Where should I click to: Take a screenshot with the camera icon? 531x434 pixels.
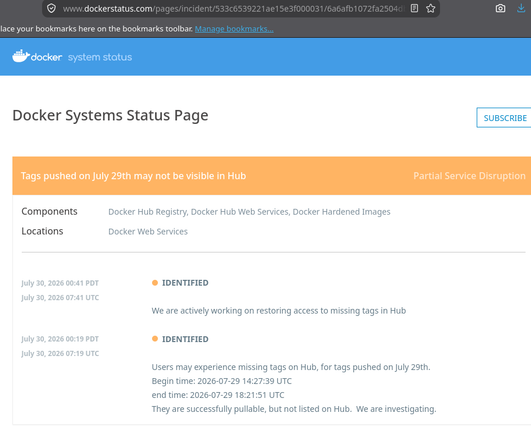[x=500, y=8]
